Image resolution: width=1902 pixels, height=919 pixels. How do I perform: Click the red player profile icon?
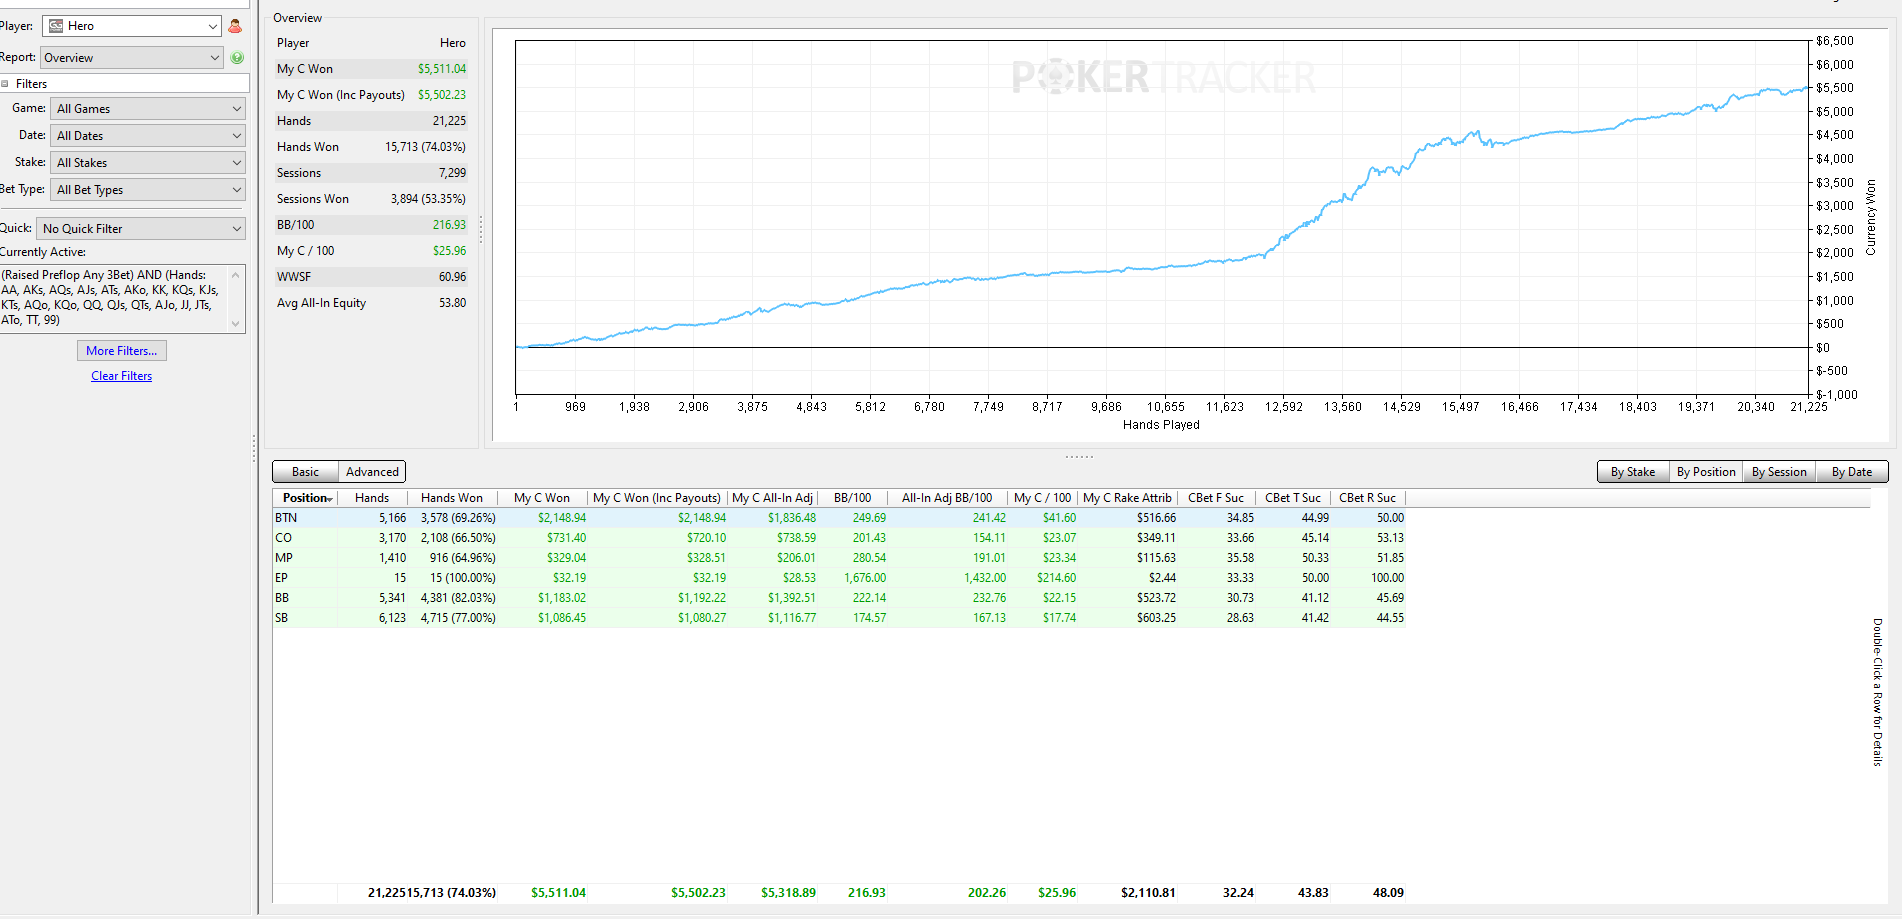point(235,26)
